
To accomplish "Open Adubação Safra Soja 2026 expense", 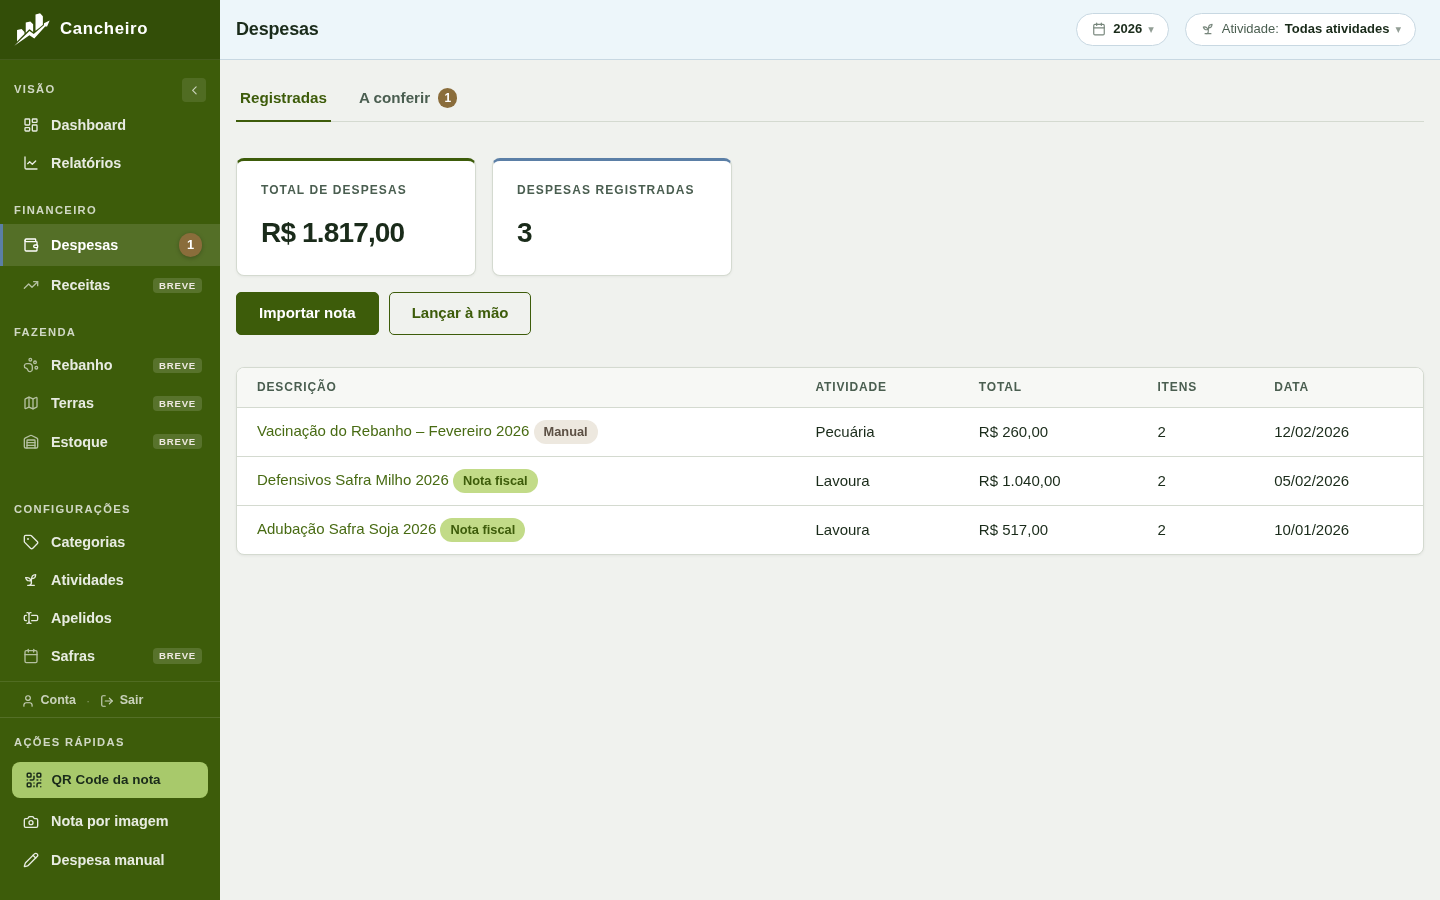I will (x=346, y=529).
